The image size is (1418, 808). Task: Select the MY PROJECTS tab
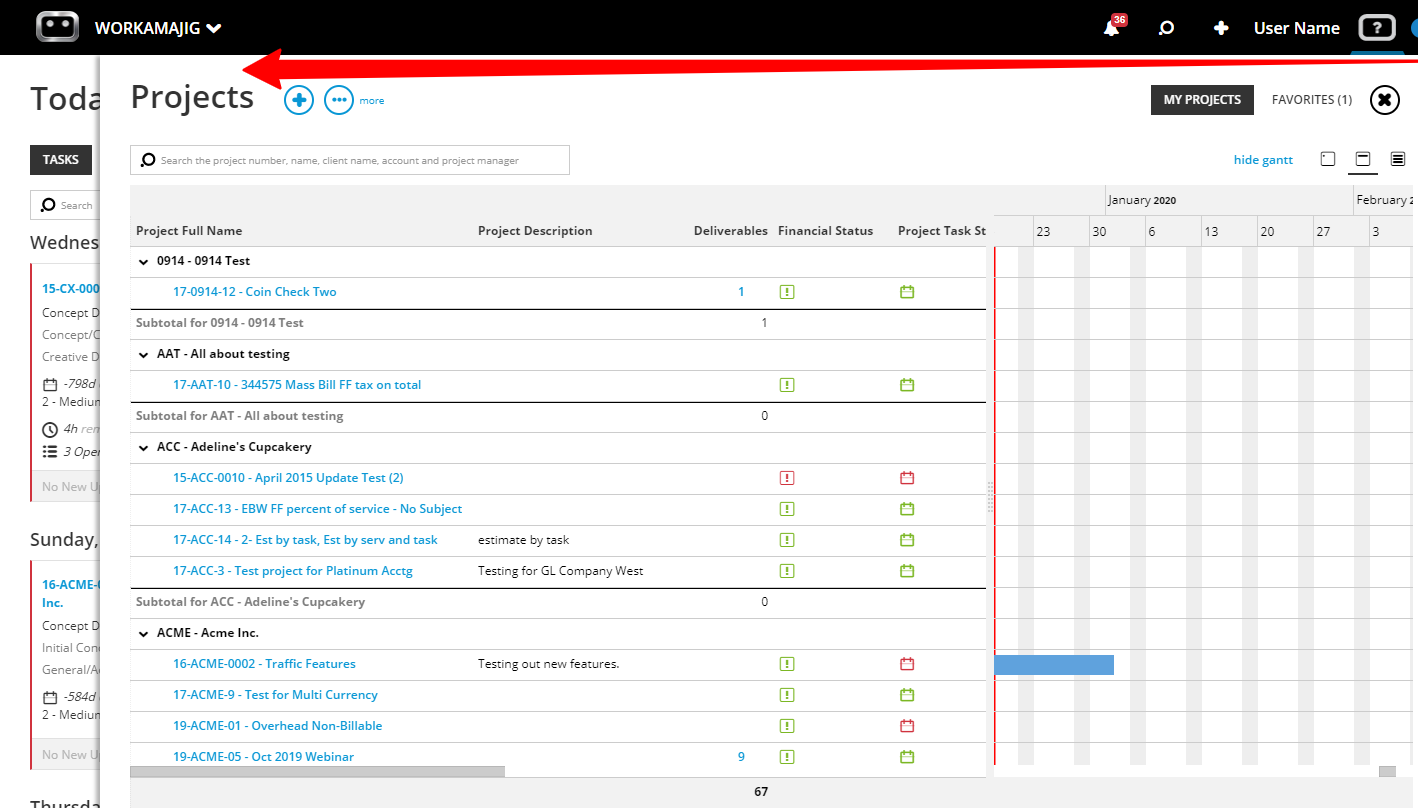(x=1202, y=100)
